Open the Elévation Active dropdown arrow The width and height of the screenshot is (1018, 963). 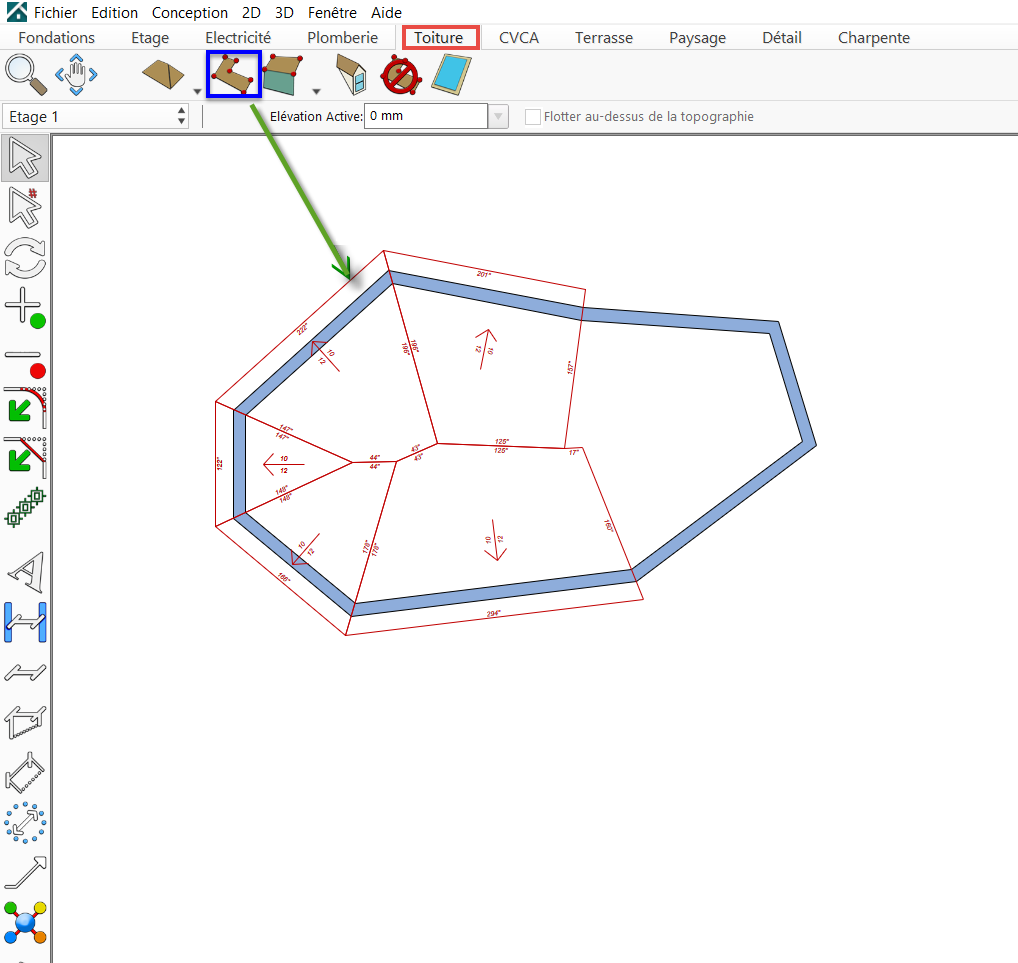(498, 117)
